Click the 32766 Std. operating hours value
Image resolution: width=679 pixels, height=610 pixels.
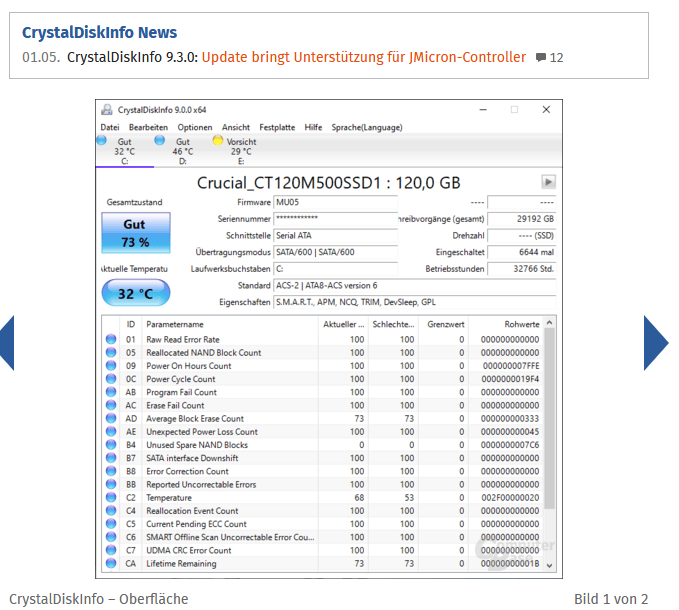521,269
